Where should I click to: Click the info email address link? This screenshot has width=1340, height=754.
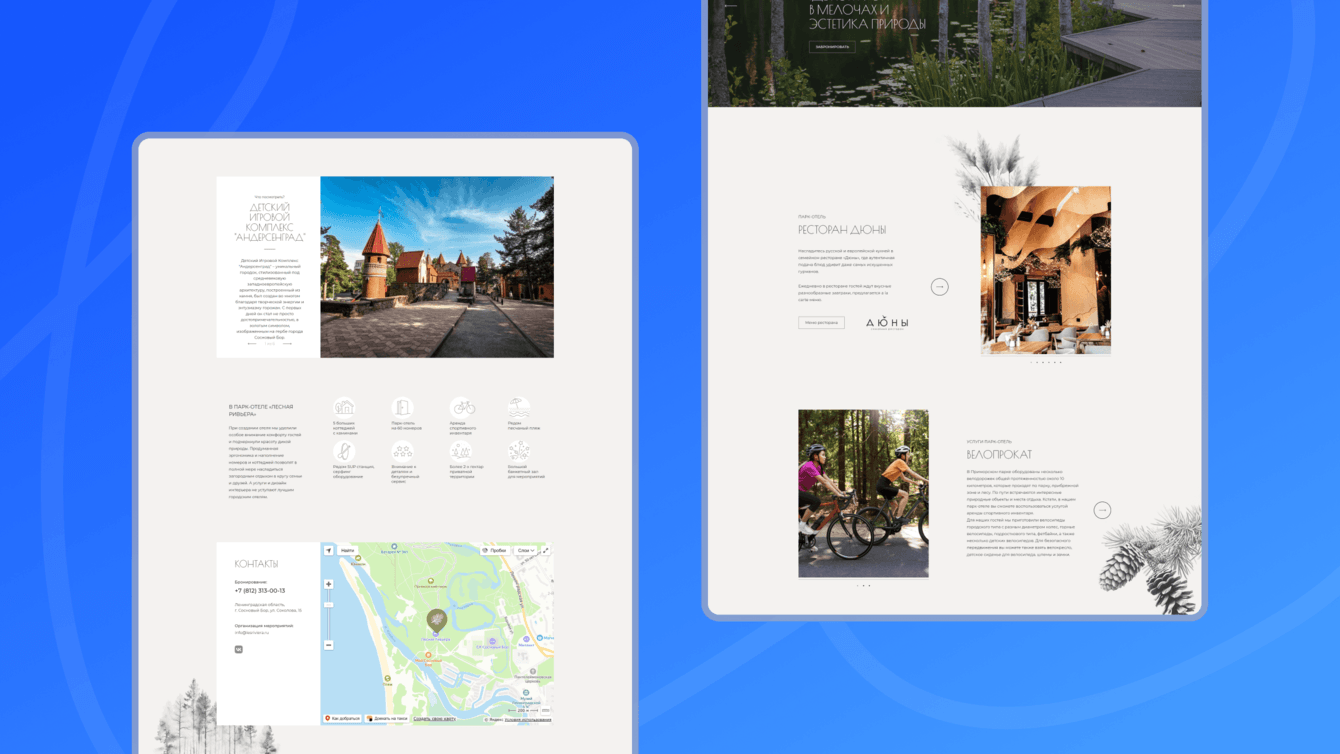pos(253,632)
